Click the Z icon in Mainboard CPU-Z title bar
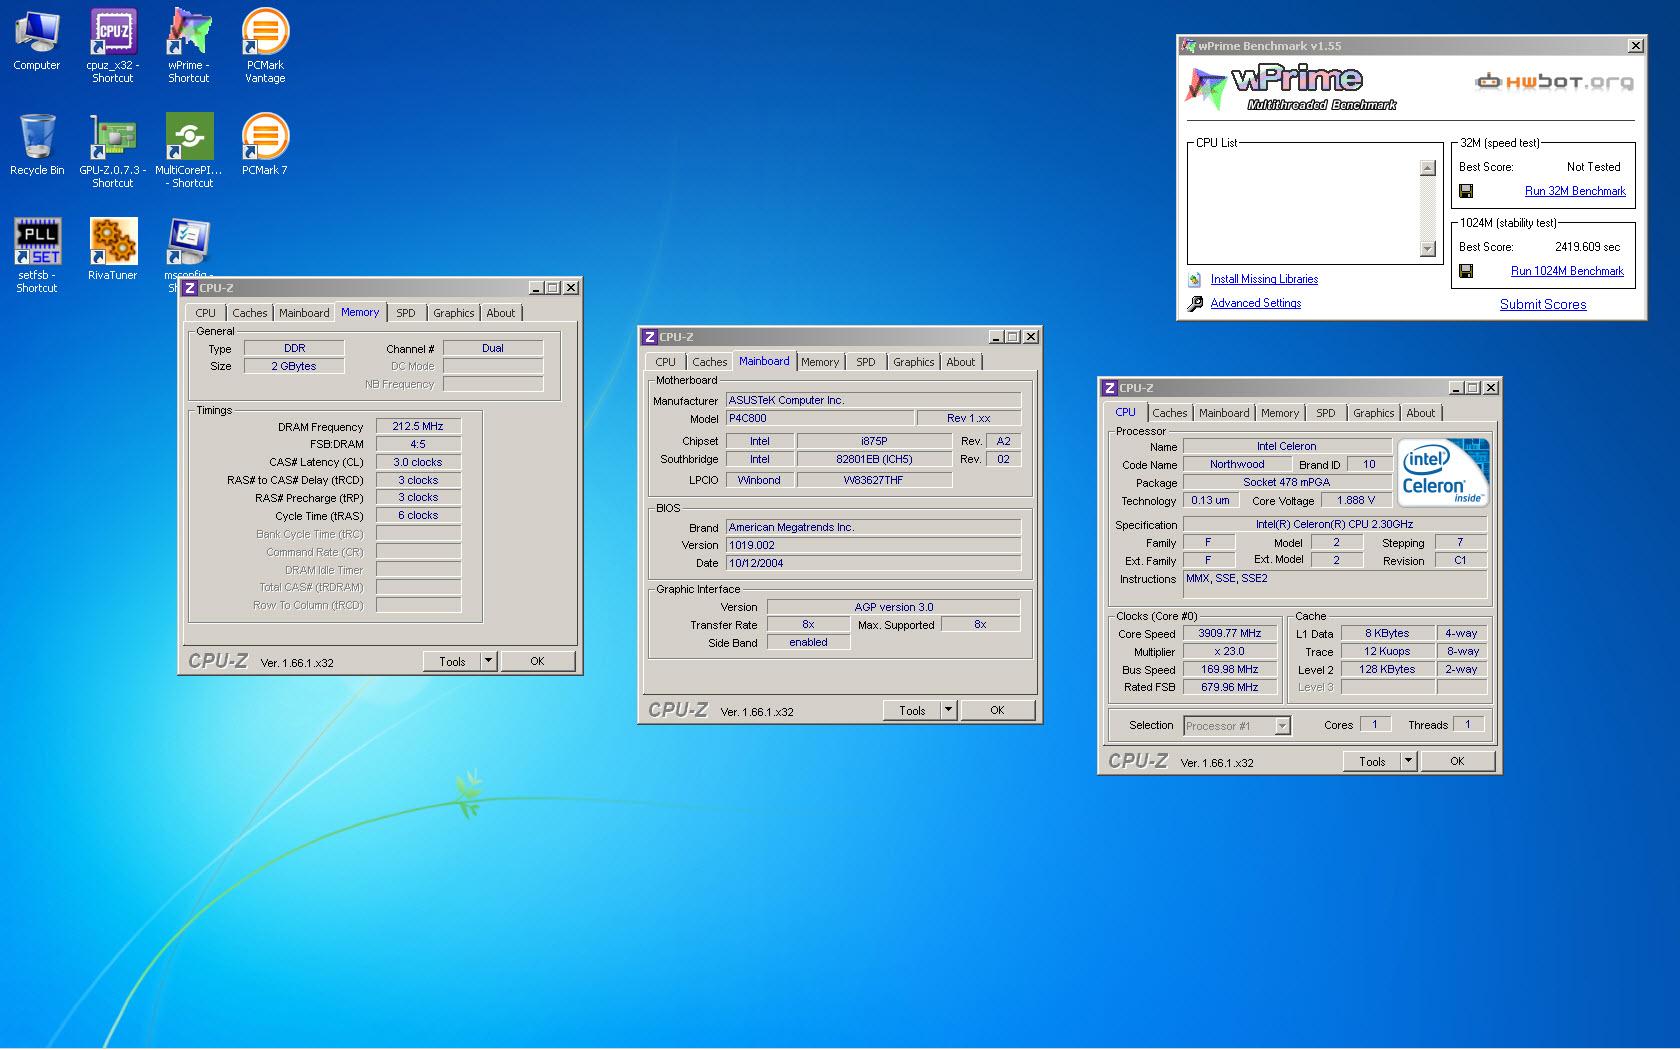 (x=649, y=337)
